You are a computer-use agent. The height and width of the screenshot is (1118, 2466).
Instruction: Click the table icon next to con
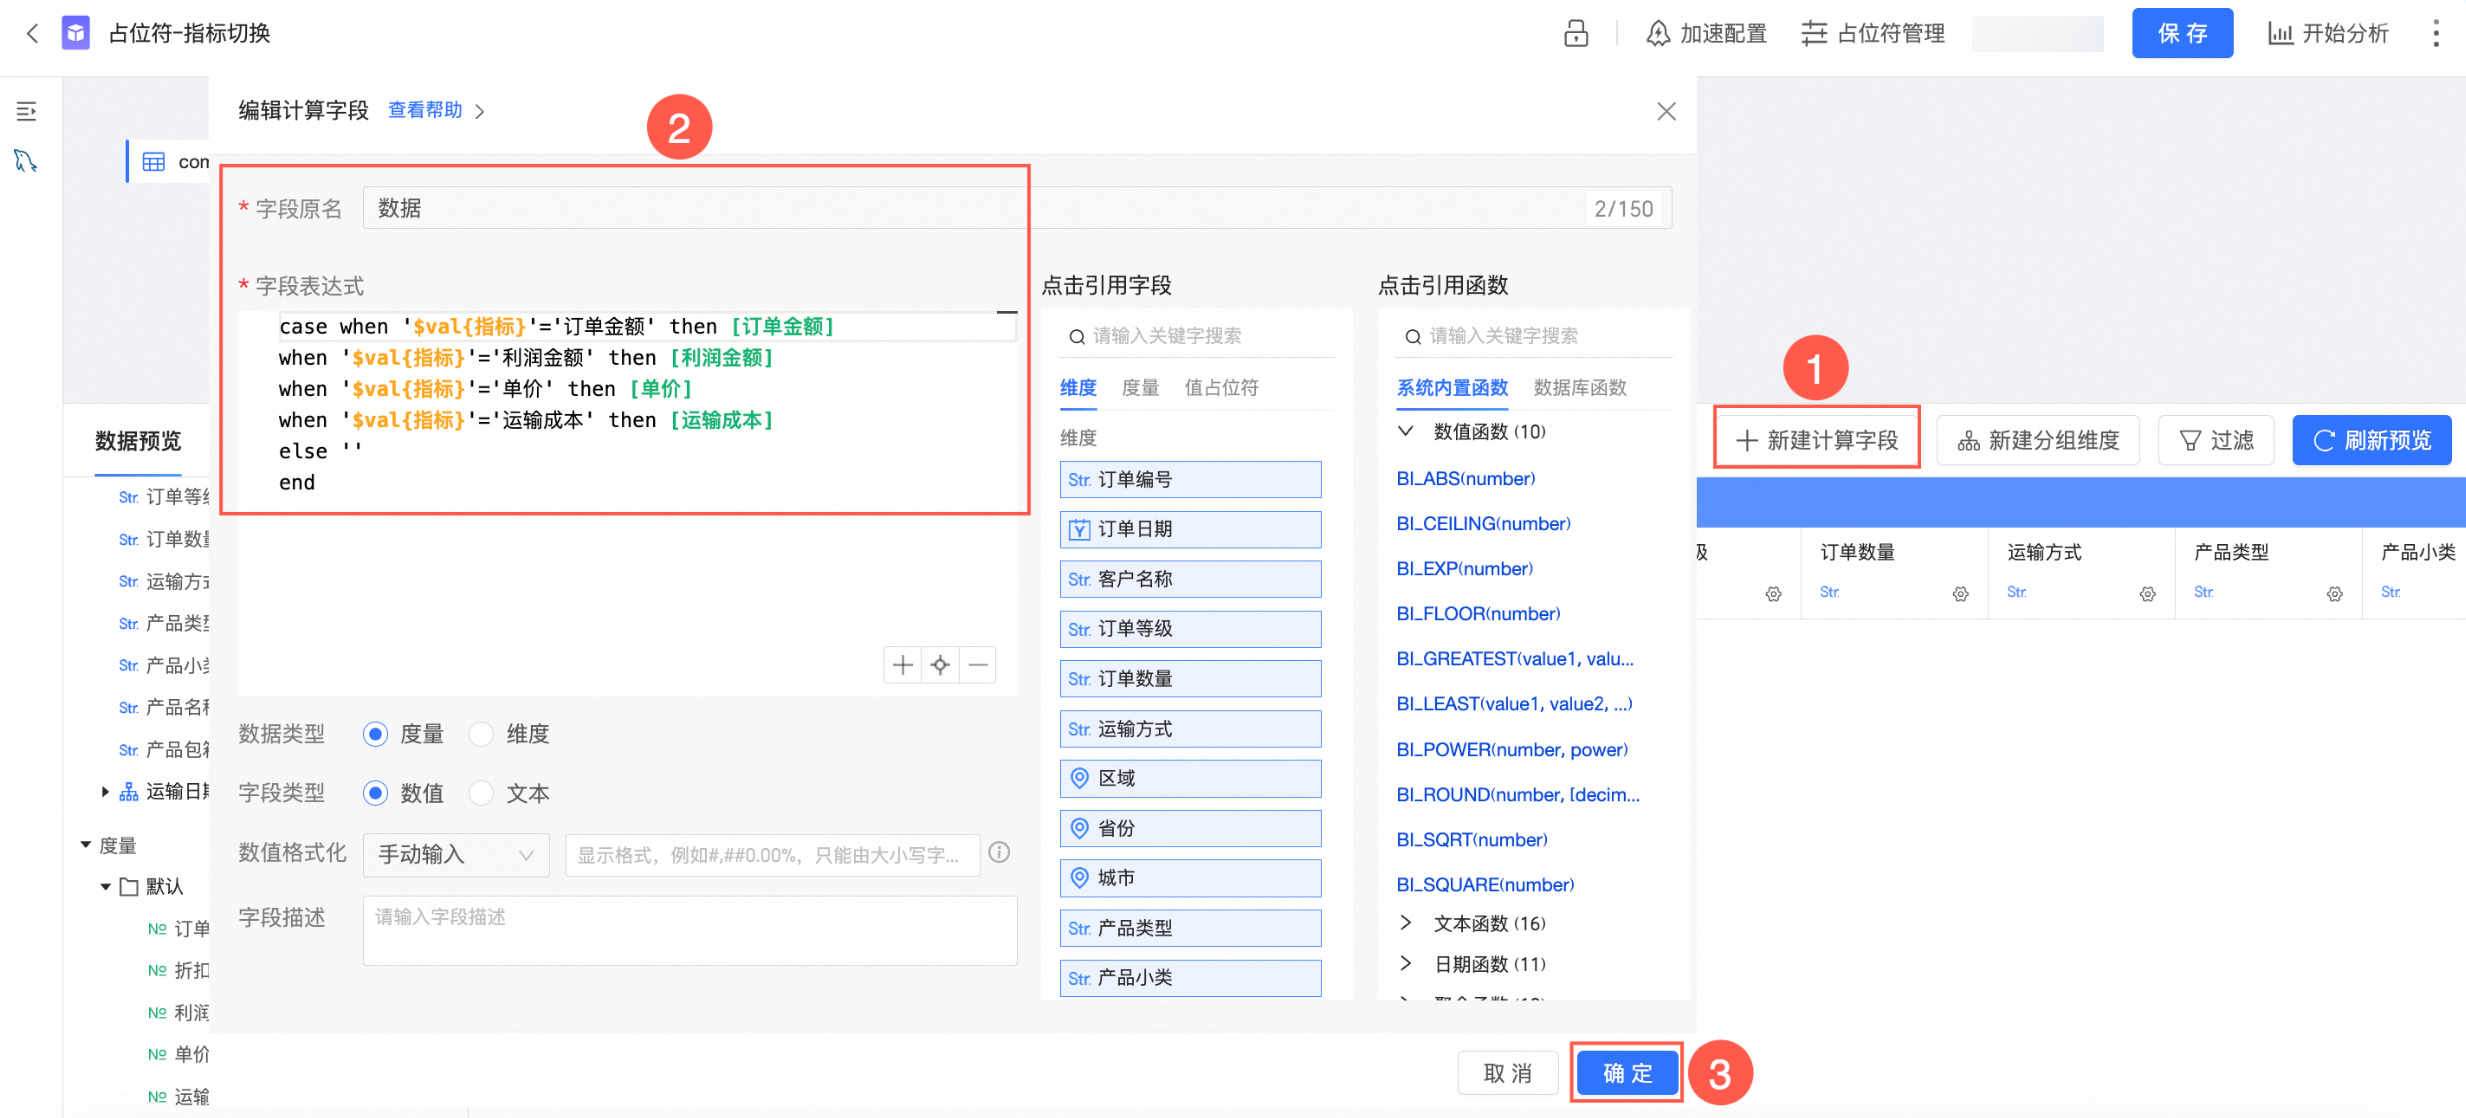(x=153, y=161)
